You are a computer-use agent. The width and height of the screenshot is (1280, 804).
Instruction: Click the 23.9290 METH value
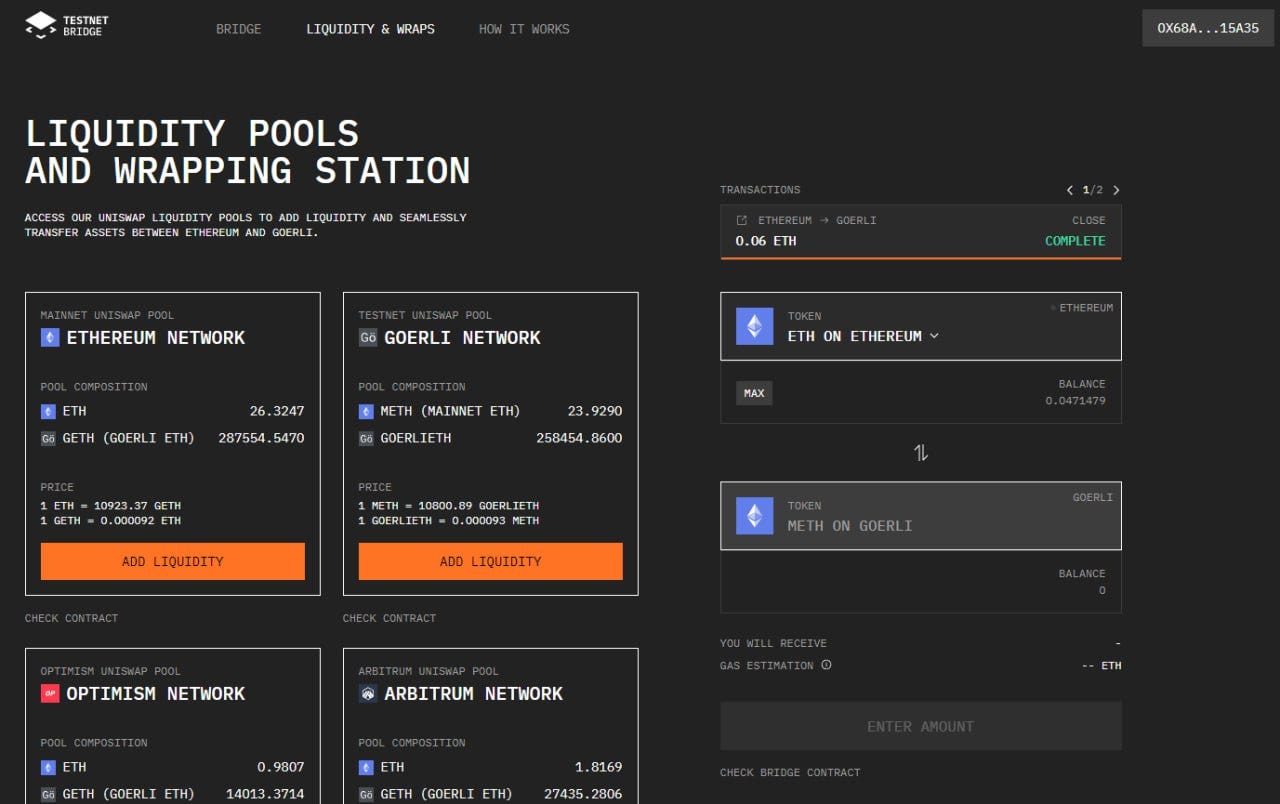595,411
